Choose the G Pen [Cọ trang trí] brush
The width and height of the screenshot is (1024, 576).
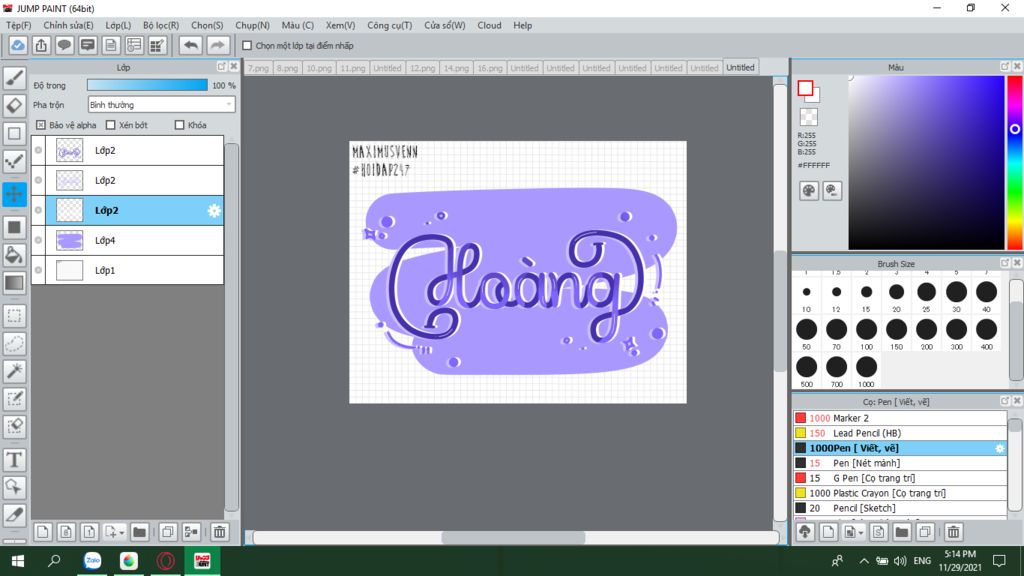pyautogui.click(x=900, y=478)
